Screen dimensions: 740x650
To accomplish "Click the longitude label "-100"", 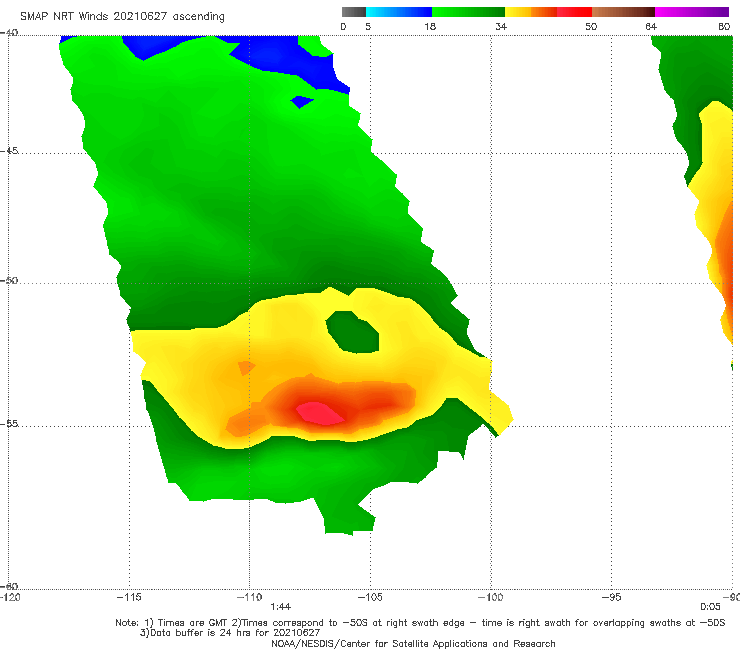I will [490, 597].
